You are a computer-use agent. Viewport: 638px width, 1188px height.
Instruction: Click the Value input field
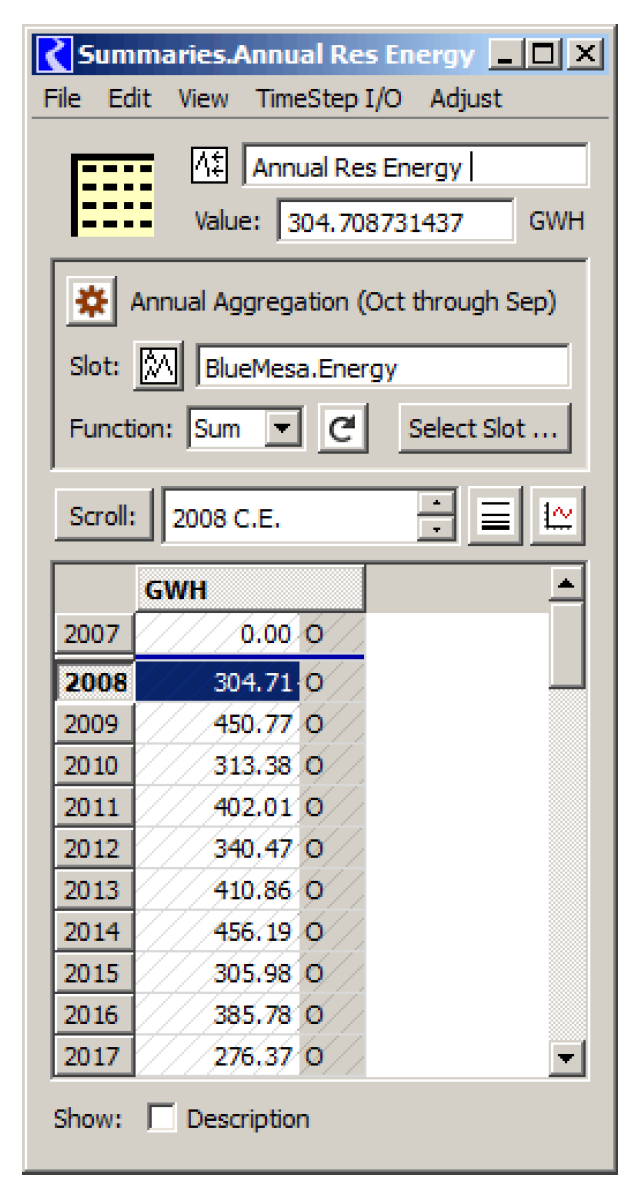(x=395, y=222)
